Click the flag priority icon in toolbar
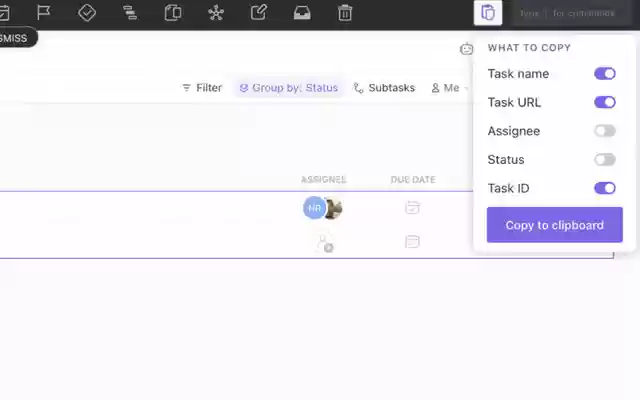Screen dimensions: 640x400 44,13
